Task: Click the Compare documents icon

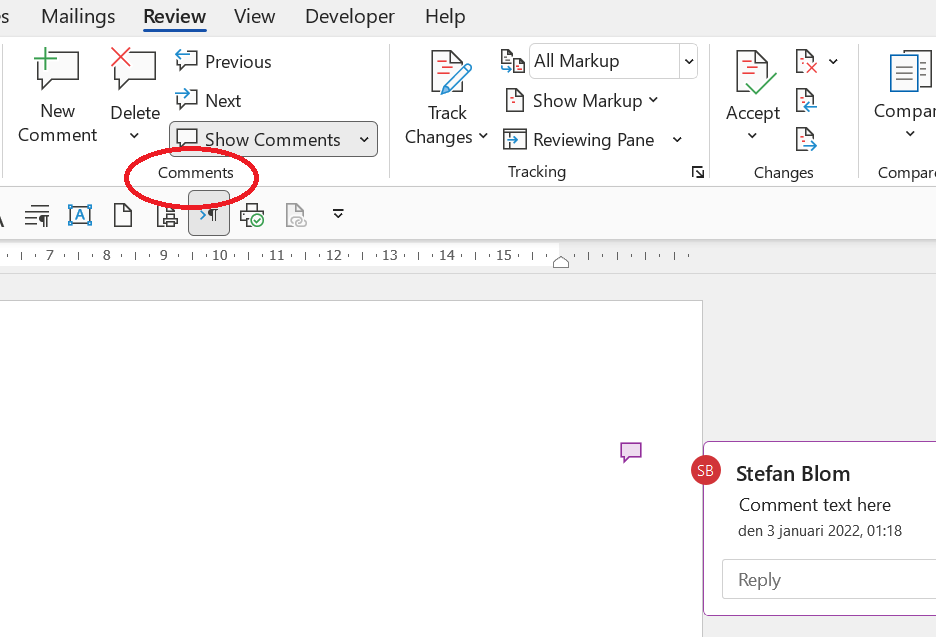Action: click(910, 72)
